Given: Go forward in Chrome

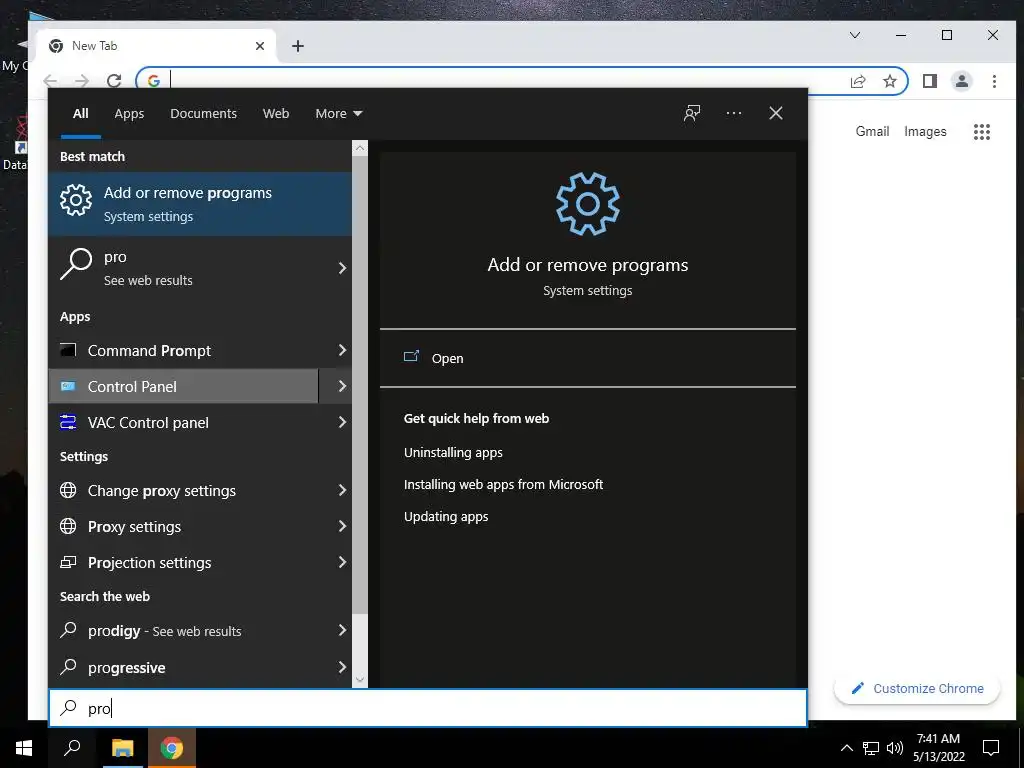Looking at the screenshot, I should pos(82,80).
